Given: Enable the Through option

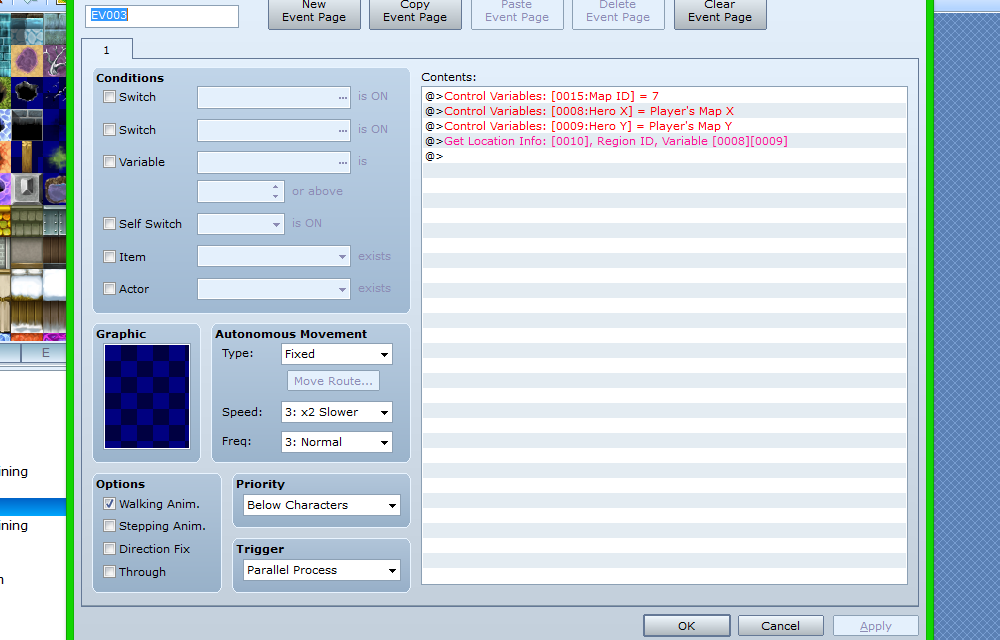Looking at the screenshot, I should coord(109,572).
